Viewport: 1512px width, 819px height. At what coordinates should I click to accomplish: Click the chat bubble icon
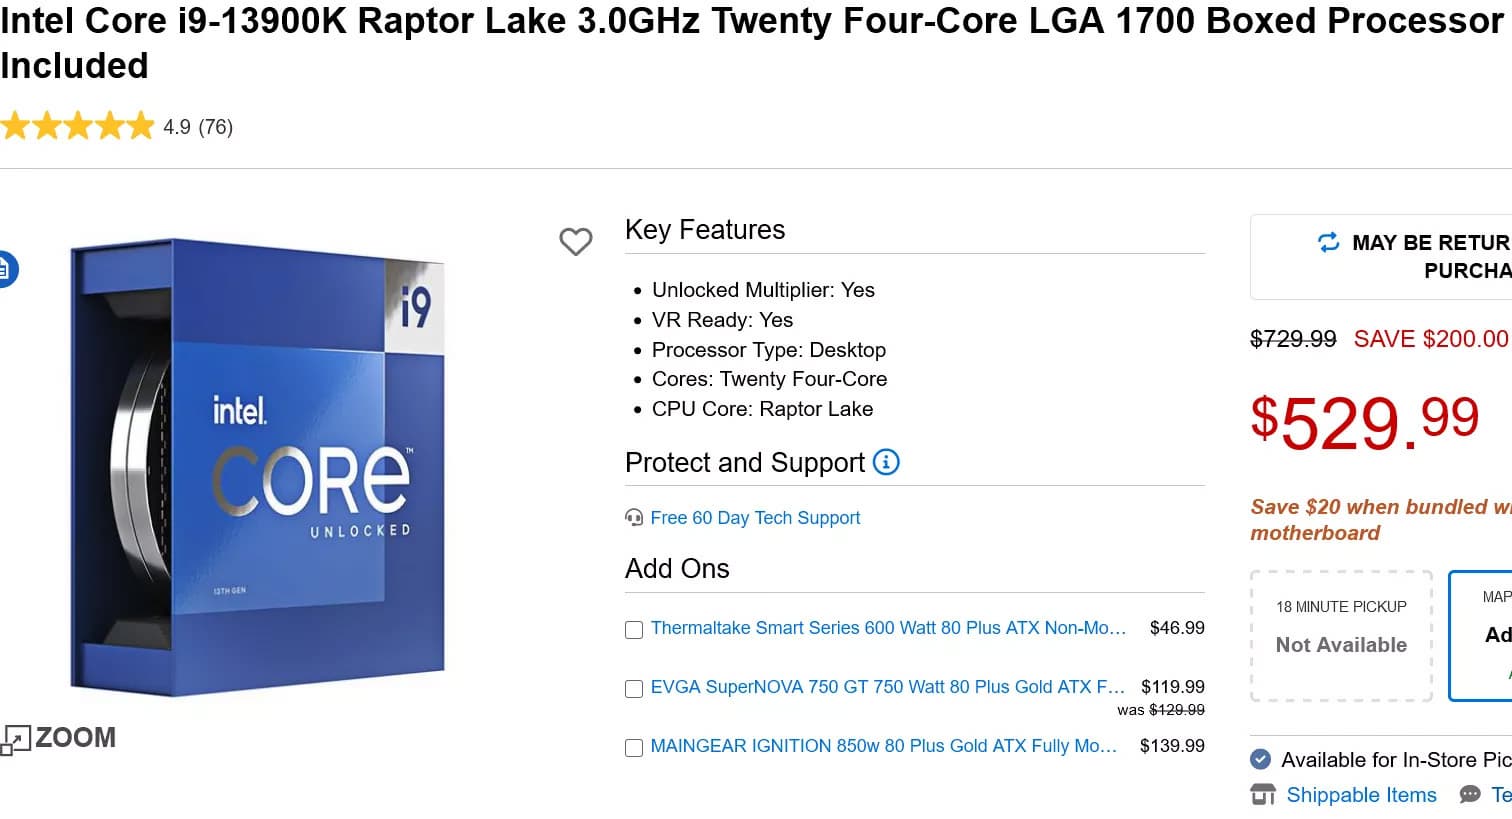1469,795
